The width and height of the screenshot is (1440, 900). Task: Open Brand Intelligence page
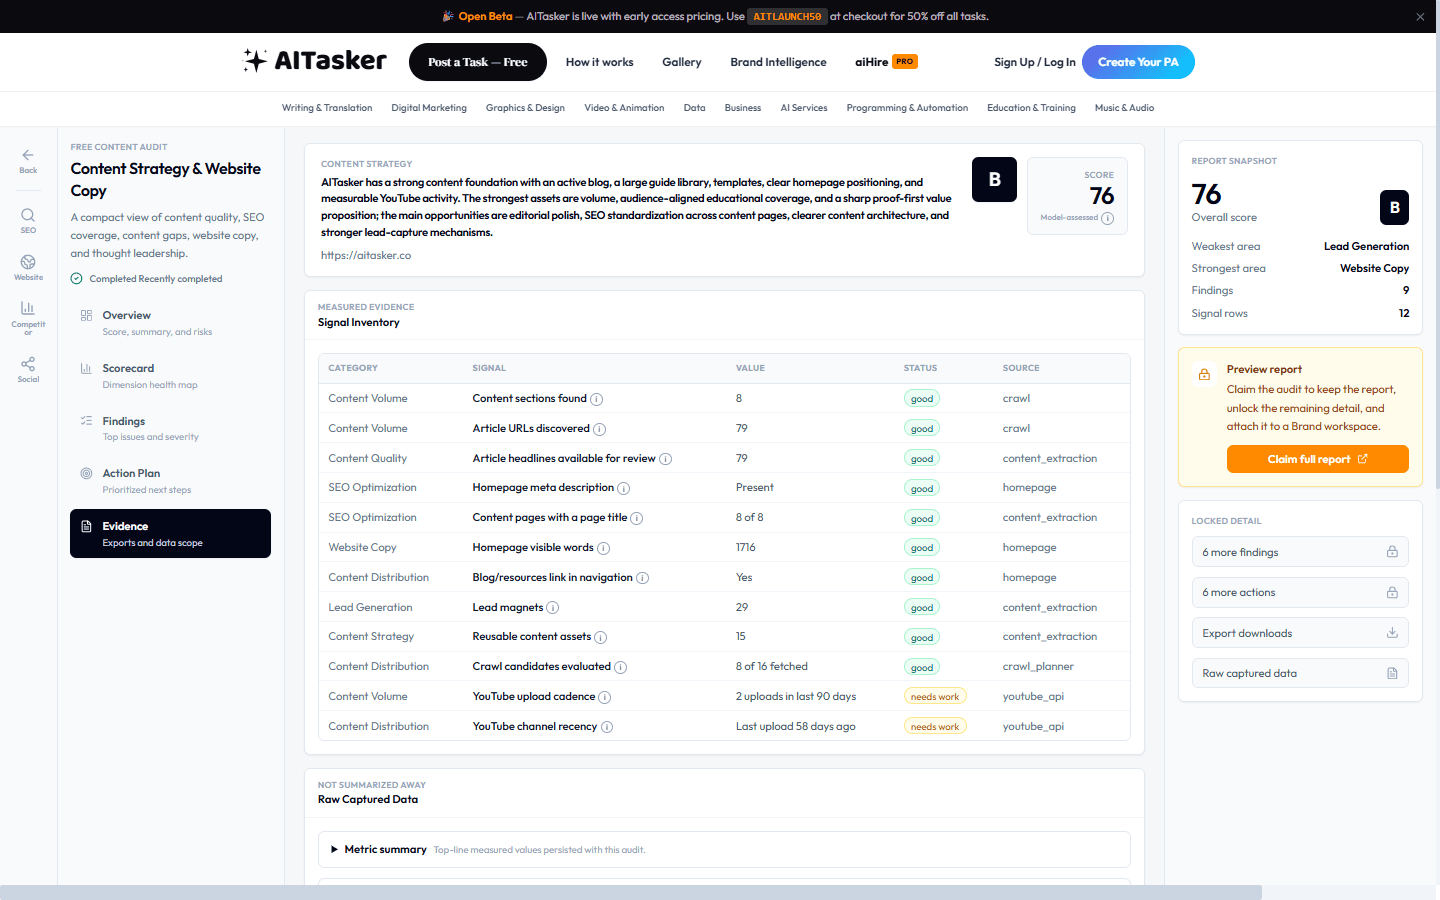pos(778,62)
